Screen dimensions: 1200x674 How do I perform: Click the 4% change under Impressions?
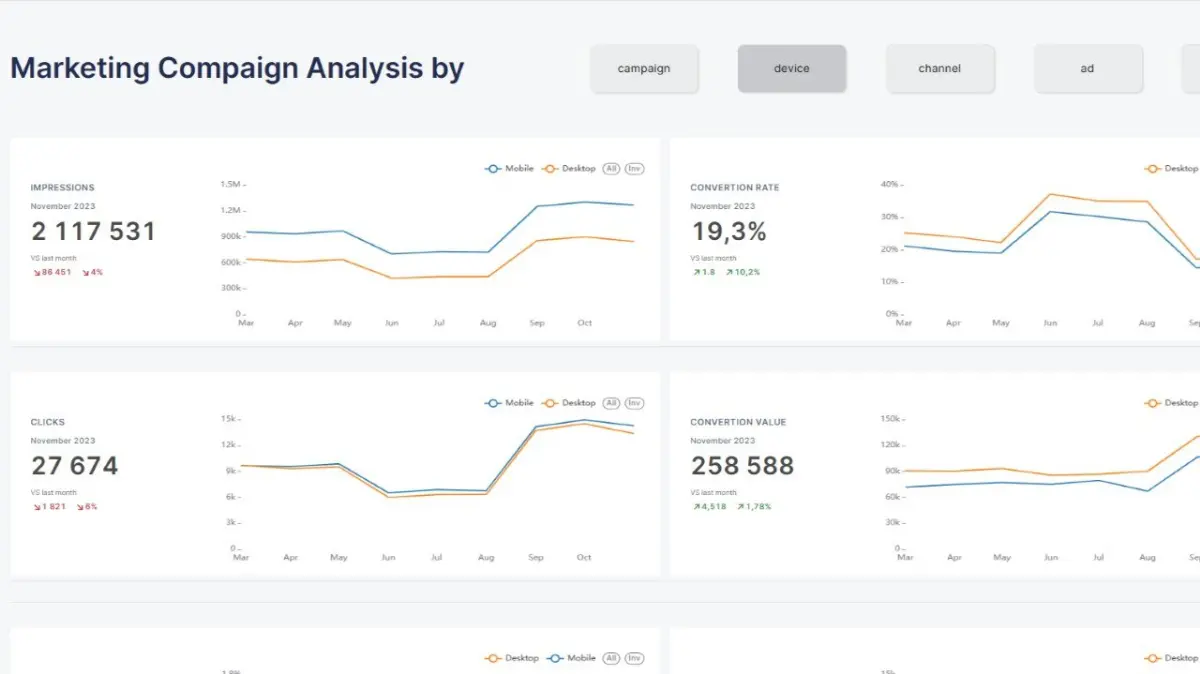(93, 272)
